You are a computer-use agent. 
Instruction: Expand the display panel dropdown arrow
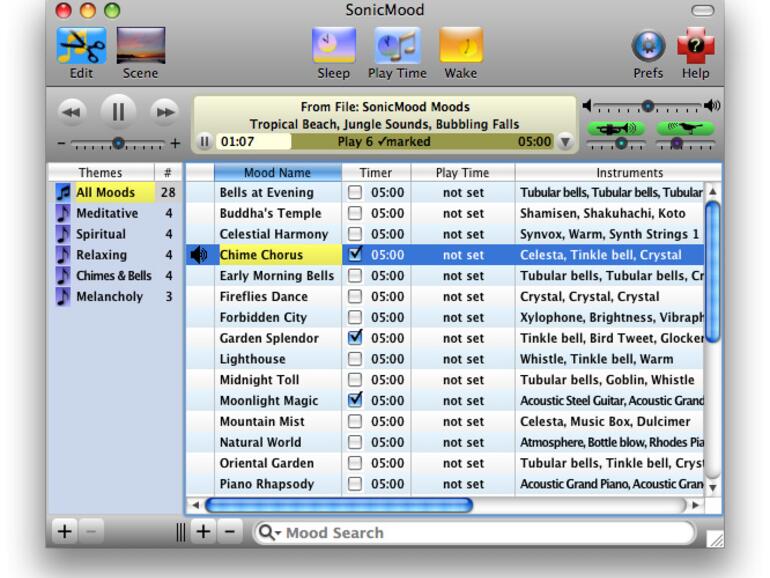[x=566, y=142]
